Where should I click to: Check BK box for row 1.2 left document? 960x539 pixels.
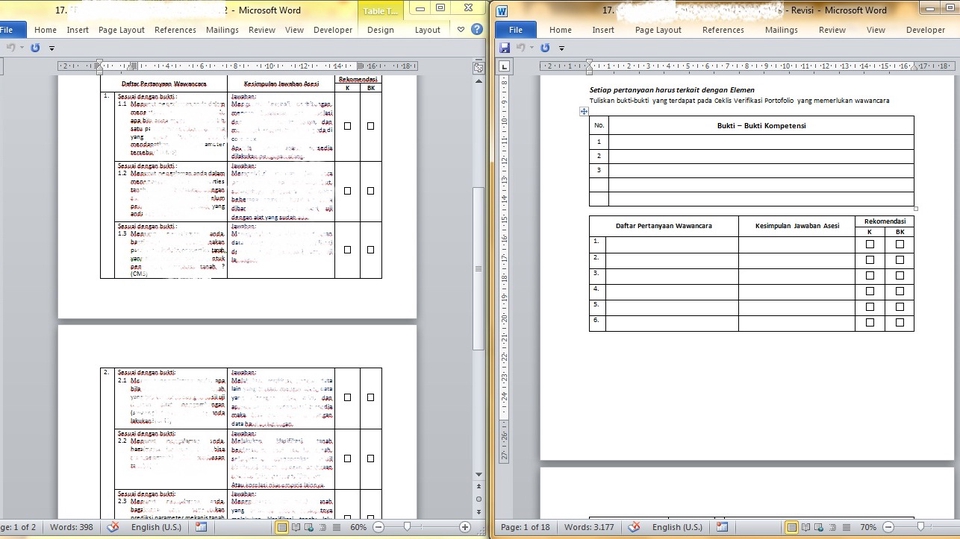pyautogui.click(x=370, y=190)
